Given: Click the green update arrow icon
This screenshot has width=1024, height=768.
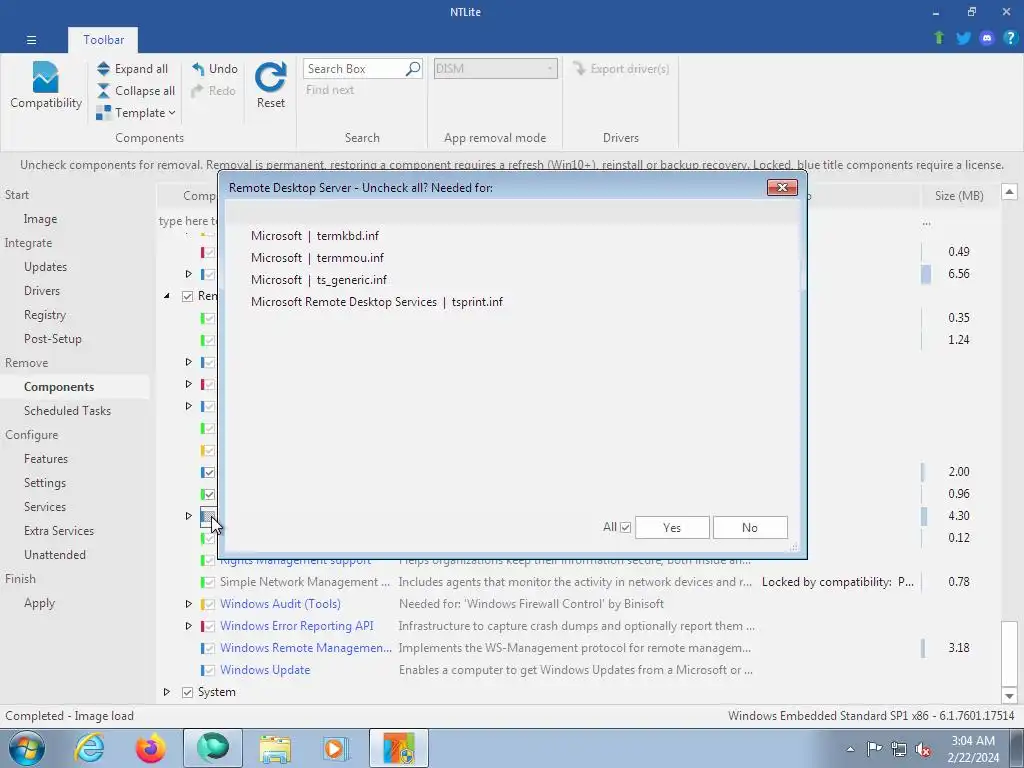Looking at the screenshot, I should click(x=939, y=38).
